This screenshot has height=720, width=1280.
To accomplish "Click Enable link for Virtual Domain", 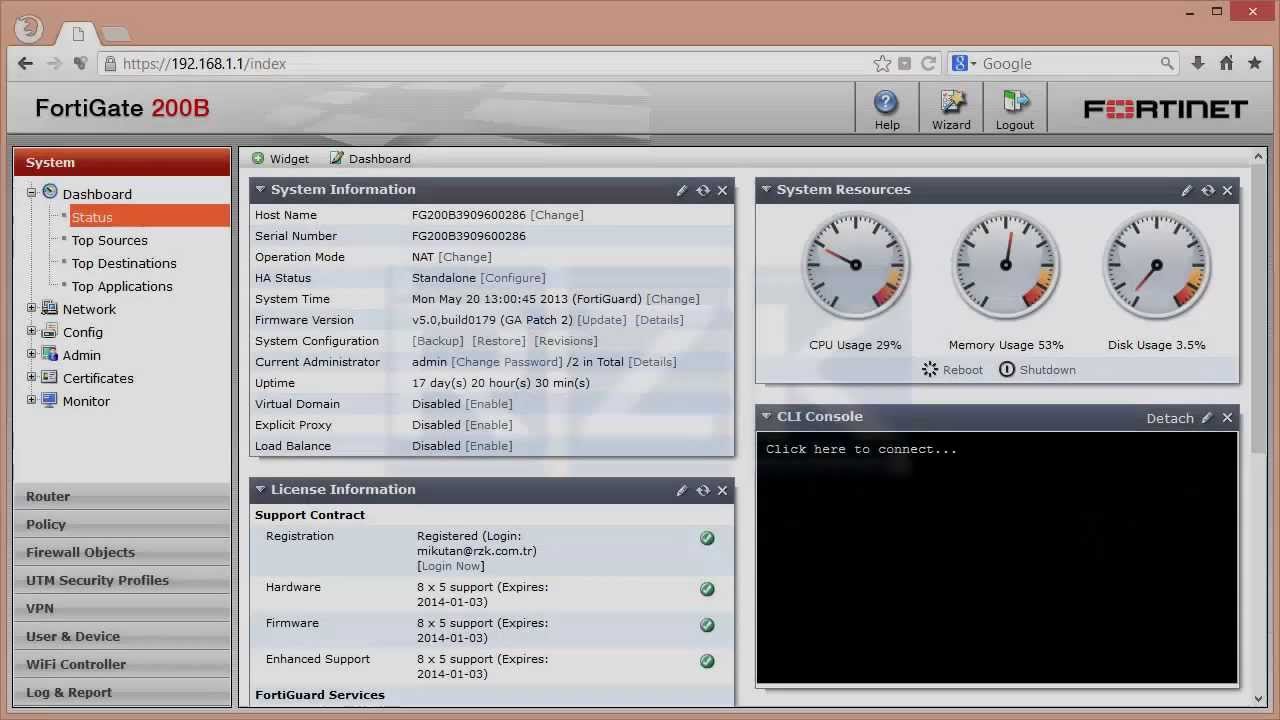I will point(489,404).
